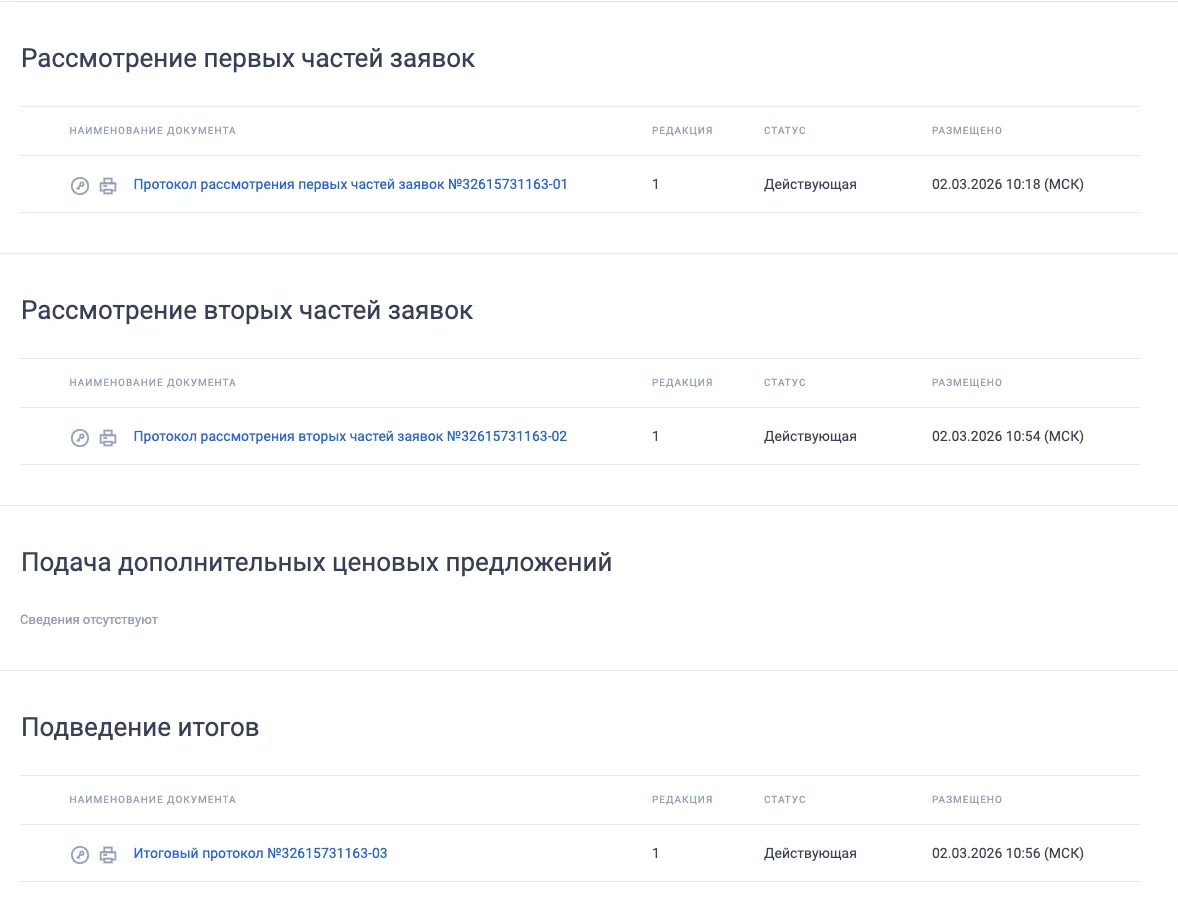This screenshot has width=1178, height=916.
Task: Click 'Статус' header in the second parts table
Action: click(x=784, y=383)
